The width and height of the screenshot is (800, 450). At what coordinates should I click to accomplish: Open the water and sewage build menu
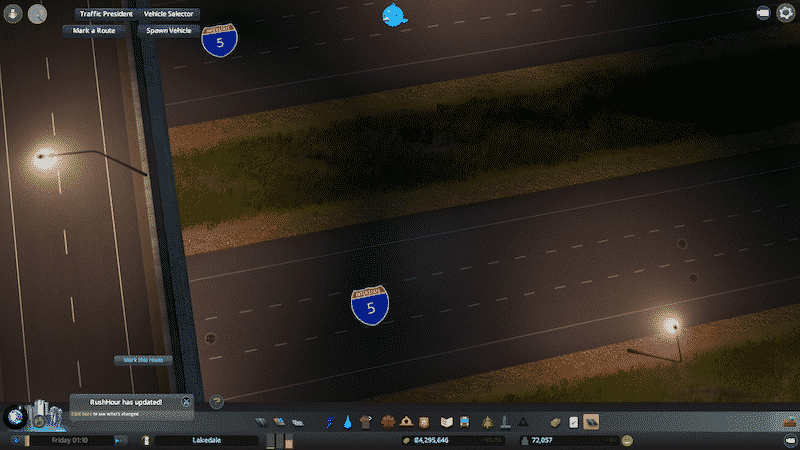click(346, 423)
